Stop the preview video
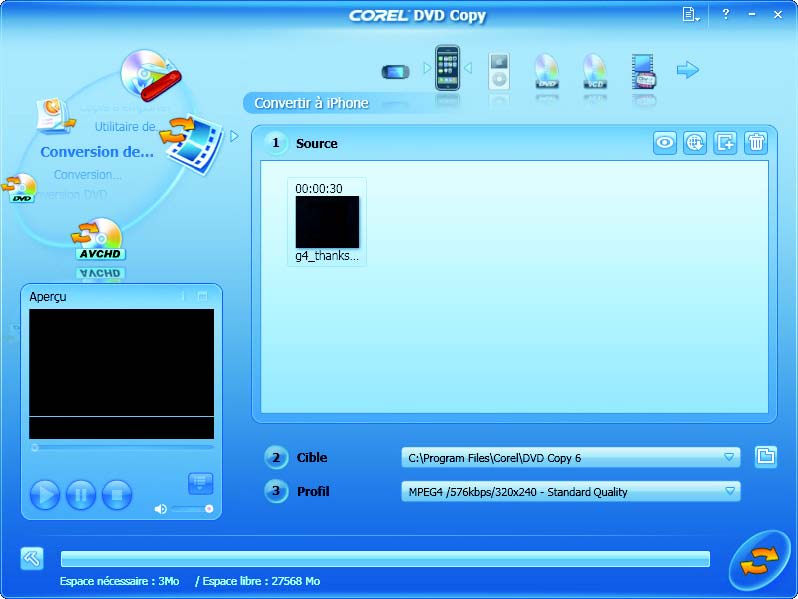The width and height of the screenshot is (798, 599). (x=117, y=494)
